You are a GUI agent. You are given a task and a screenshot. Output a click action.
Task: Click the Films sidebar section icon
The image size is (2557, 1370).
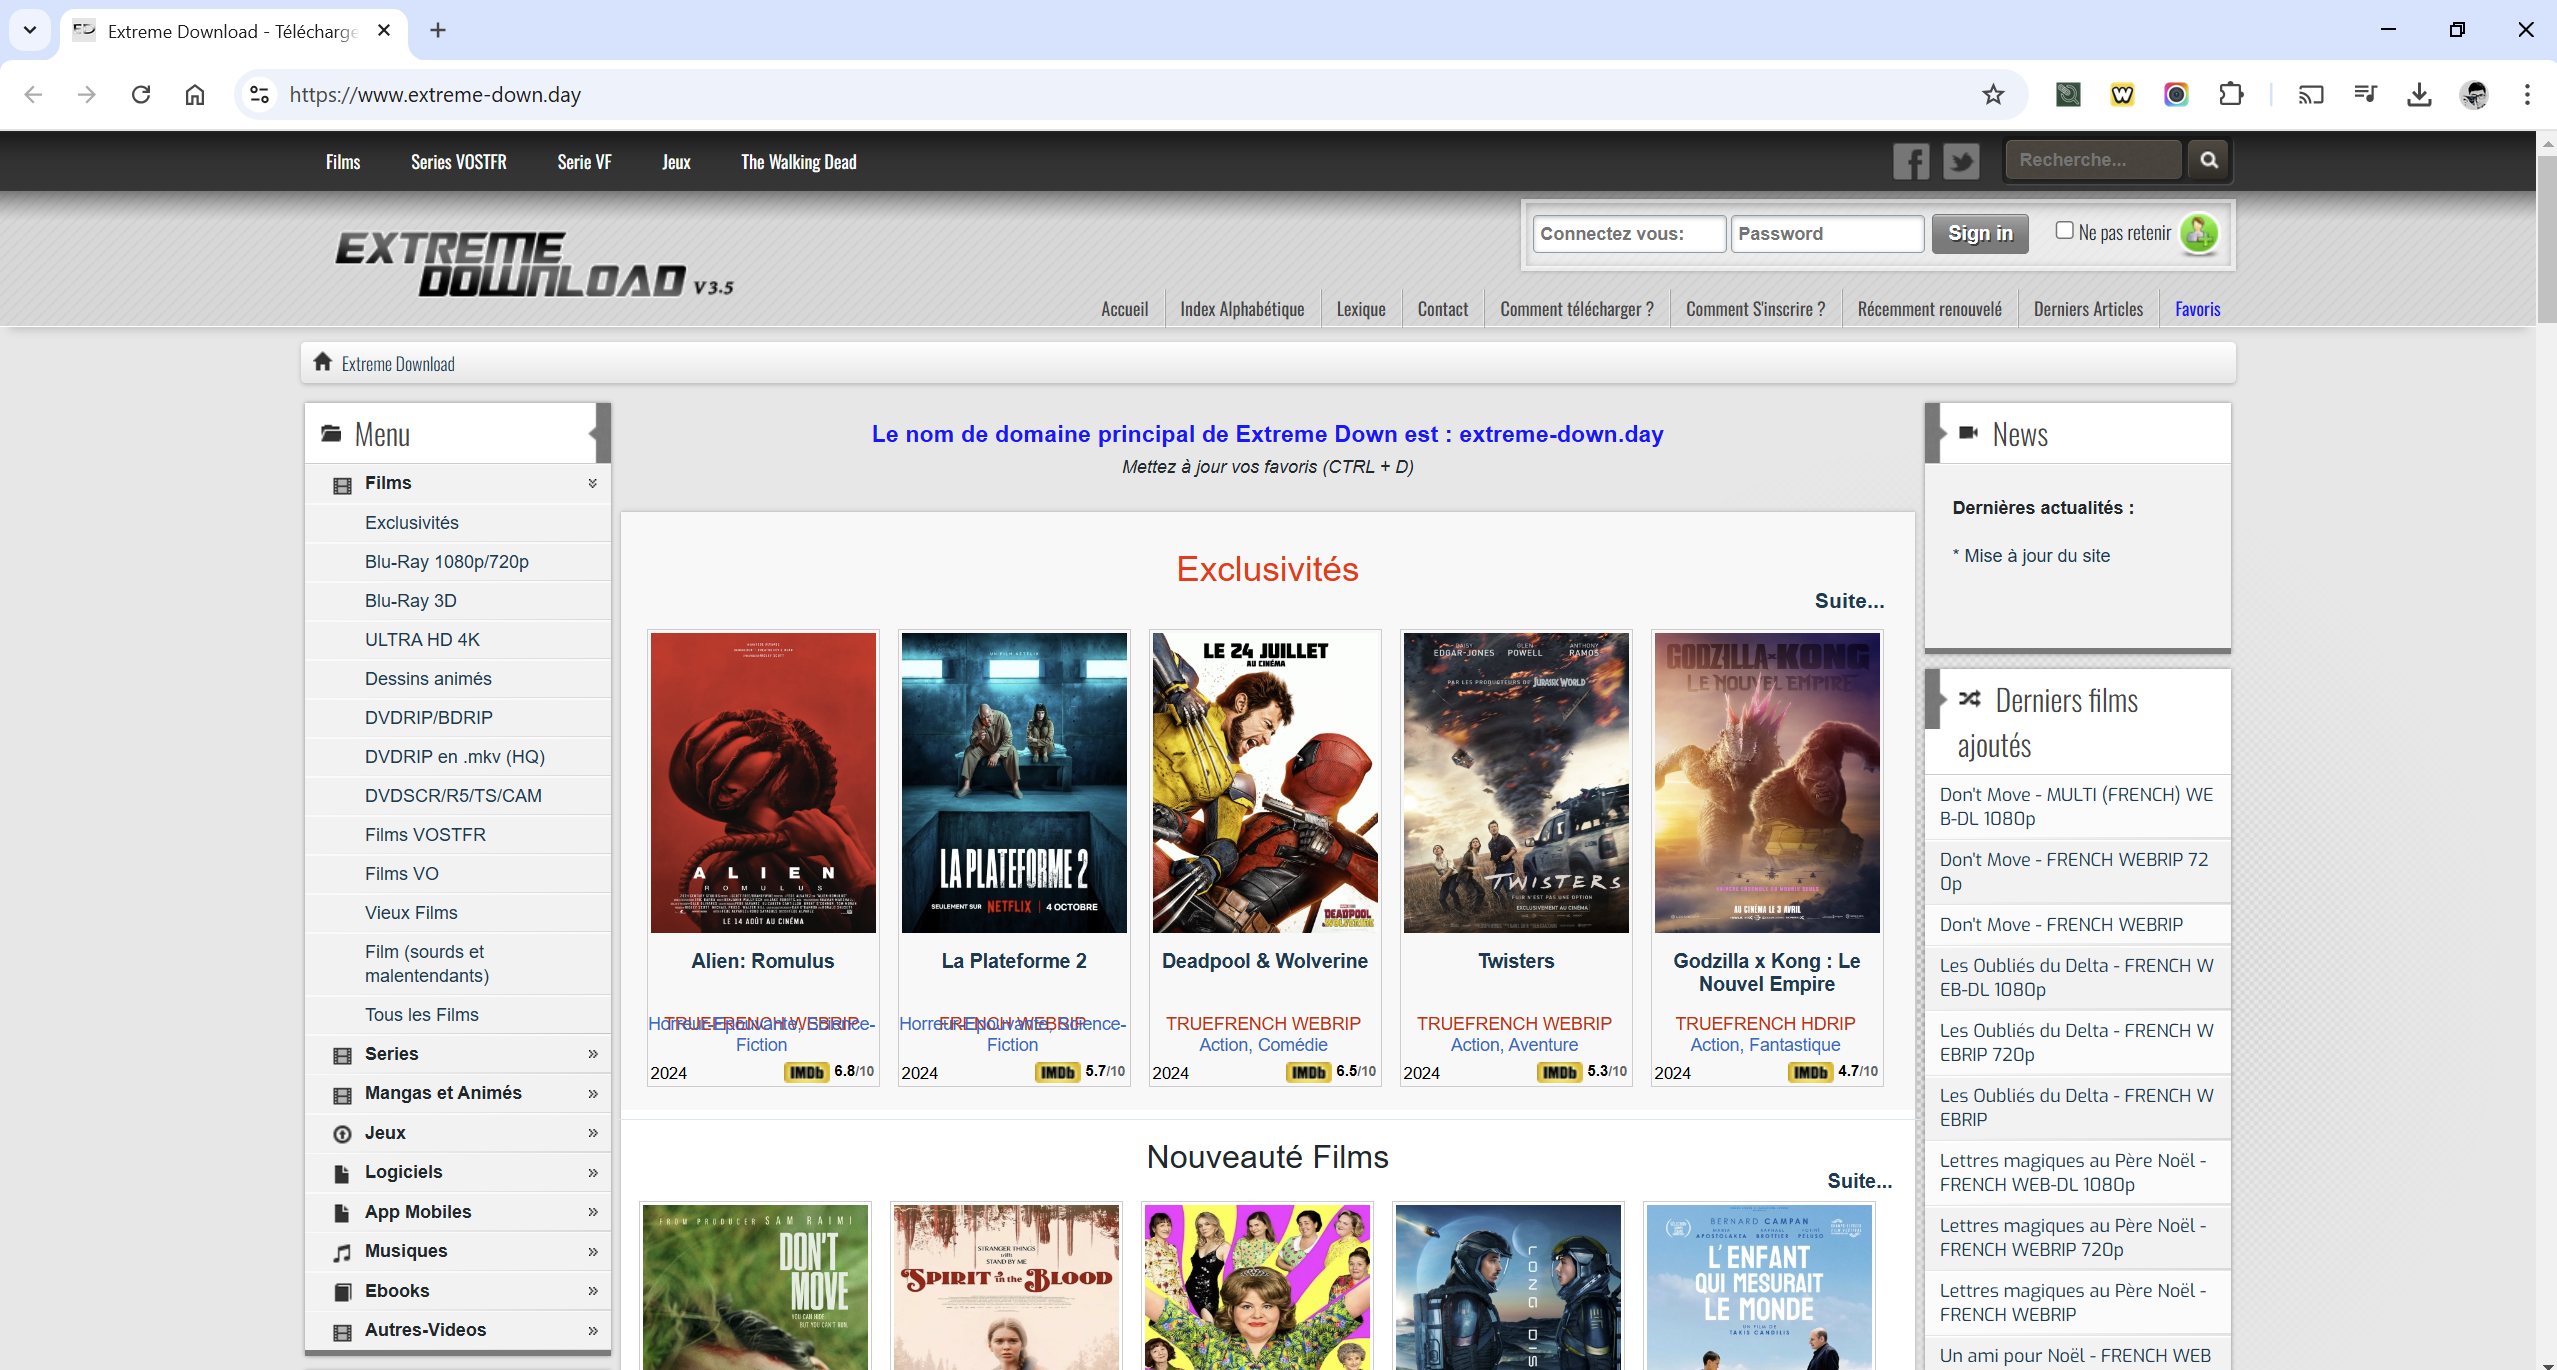[342, 484]
